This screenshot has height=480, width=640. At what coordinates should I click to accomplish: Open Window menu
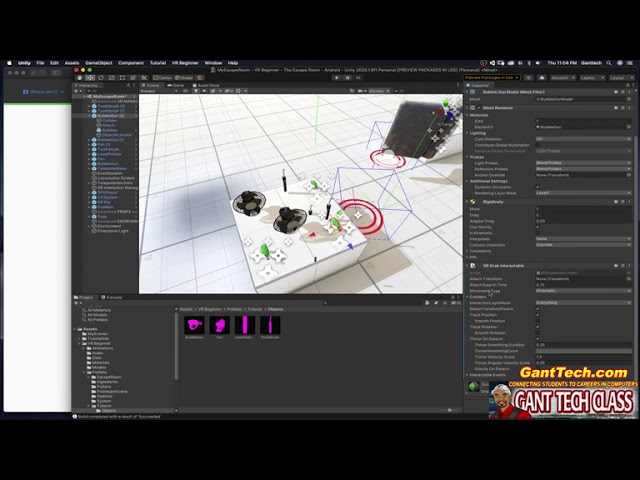(x=213, y=63)
